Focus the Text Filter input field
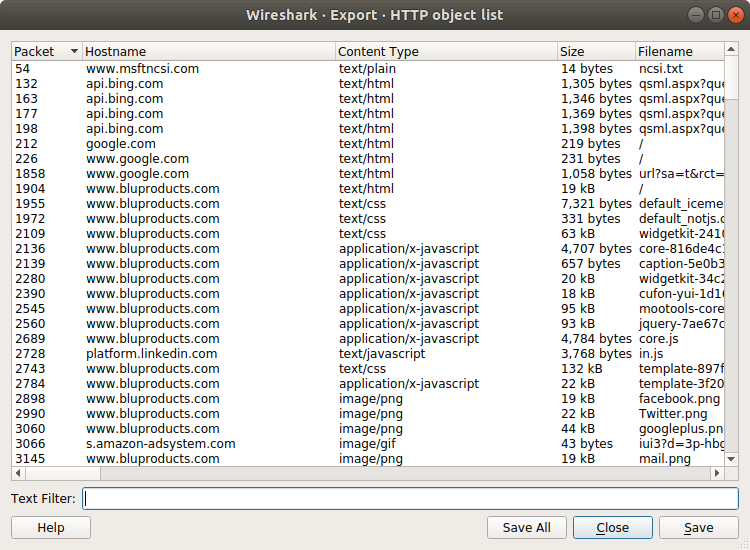This screenshot has width=750, height=550. tap(410, 499)
